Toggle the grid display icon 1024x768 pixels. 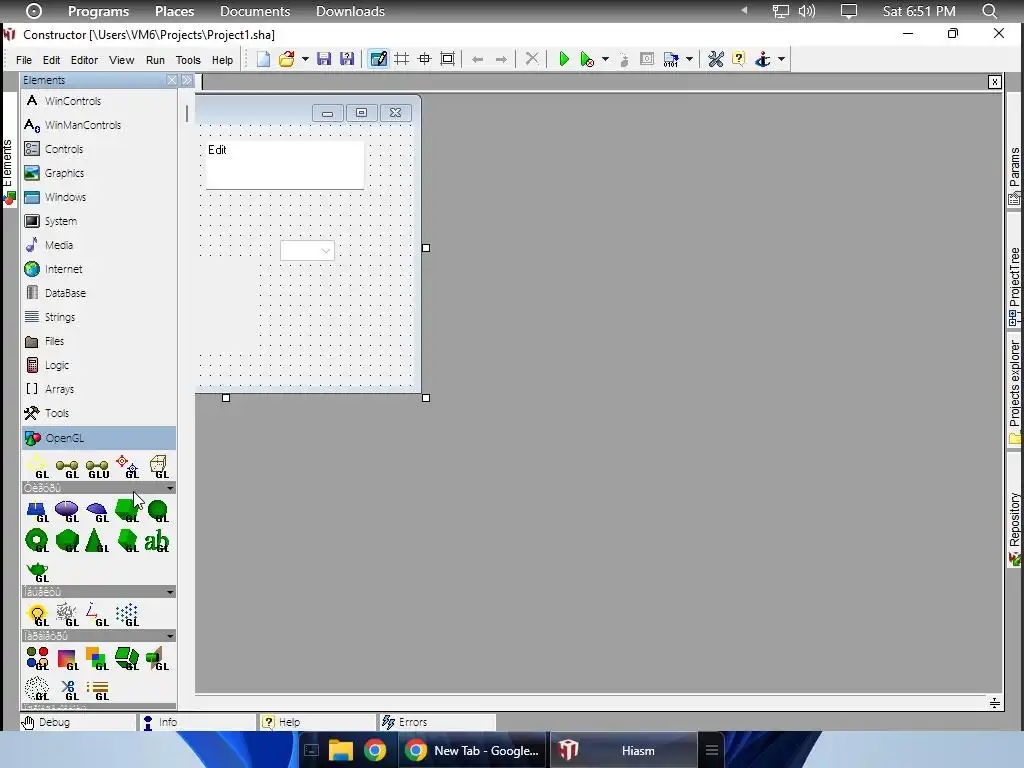402,59
